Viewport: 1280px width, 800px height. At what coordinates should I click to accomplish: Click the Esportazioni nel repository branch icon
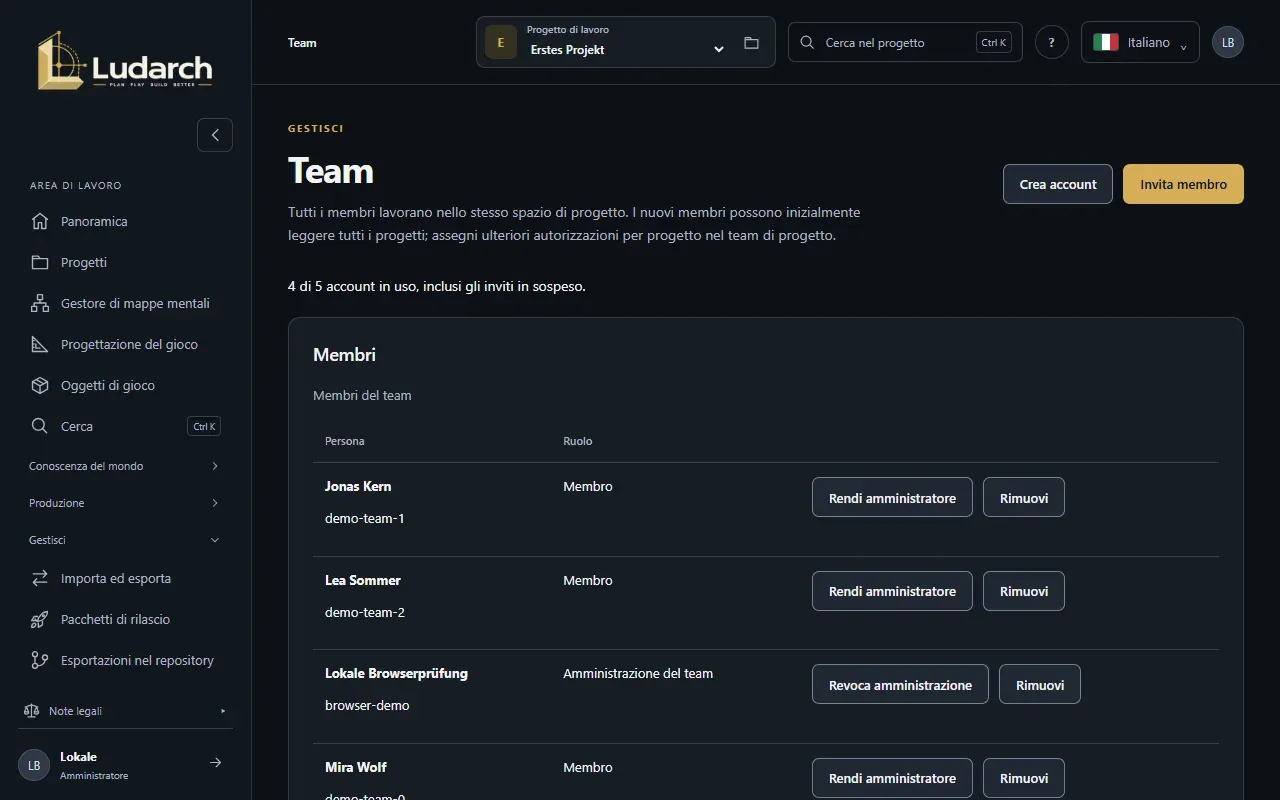[40, 660]
